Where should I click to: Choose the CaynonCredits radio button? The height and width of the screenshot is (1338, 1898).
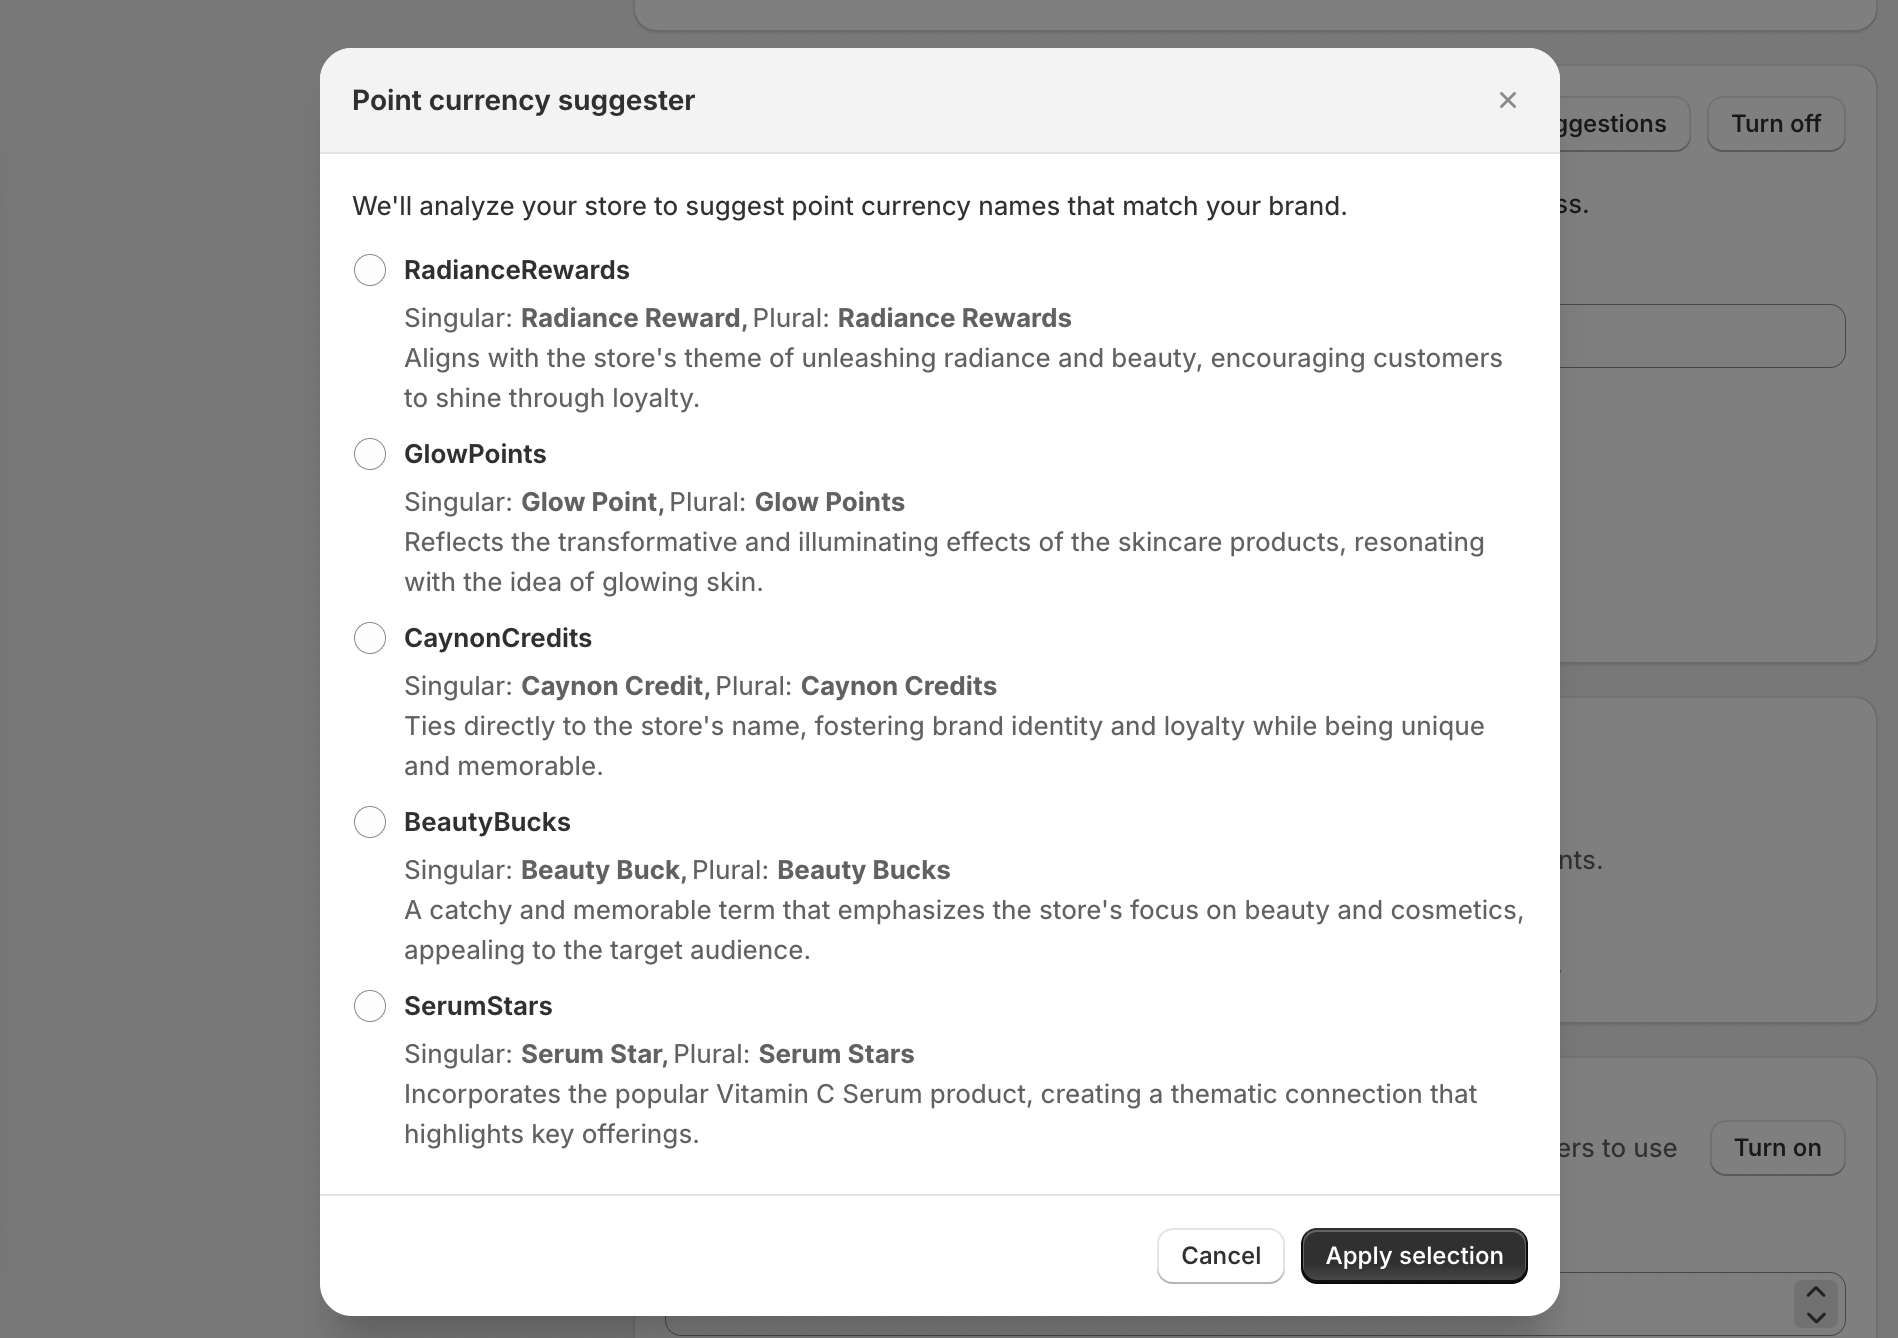pyautogui.click(x=370, y=638)
